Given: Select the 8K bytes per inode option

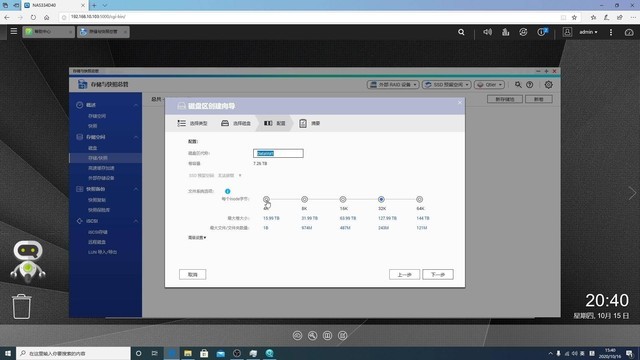Looking at the screenshot, I should [x=304, y=199].
